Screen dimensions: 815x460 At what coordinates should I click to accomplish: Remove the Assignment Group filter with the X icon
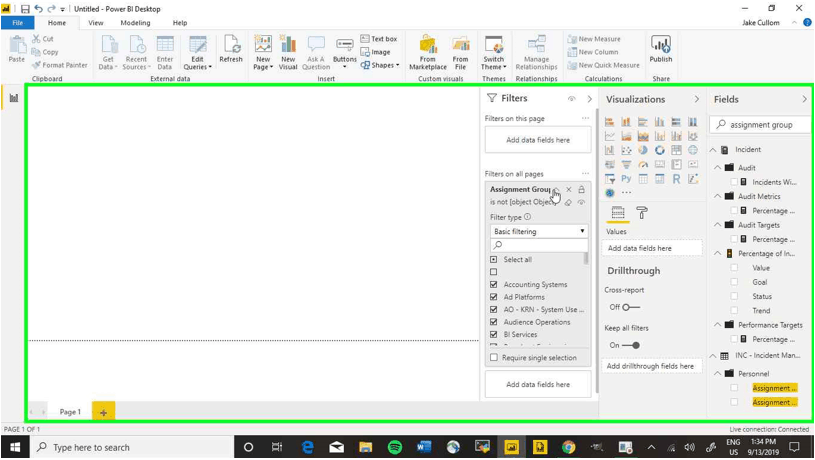[x=569, y=189]
